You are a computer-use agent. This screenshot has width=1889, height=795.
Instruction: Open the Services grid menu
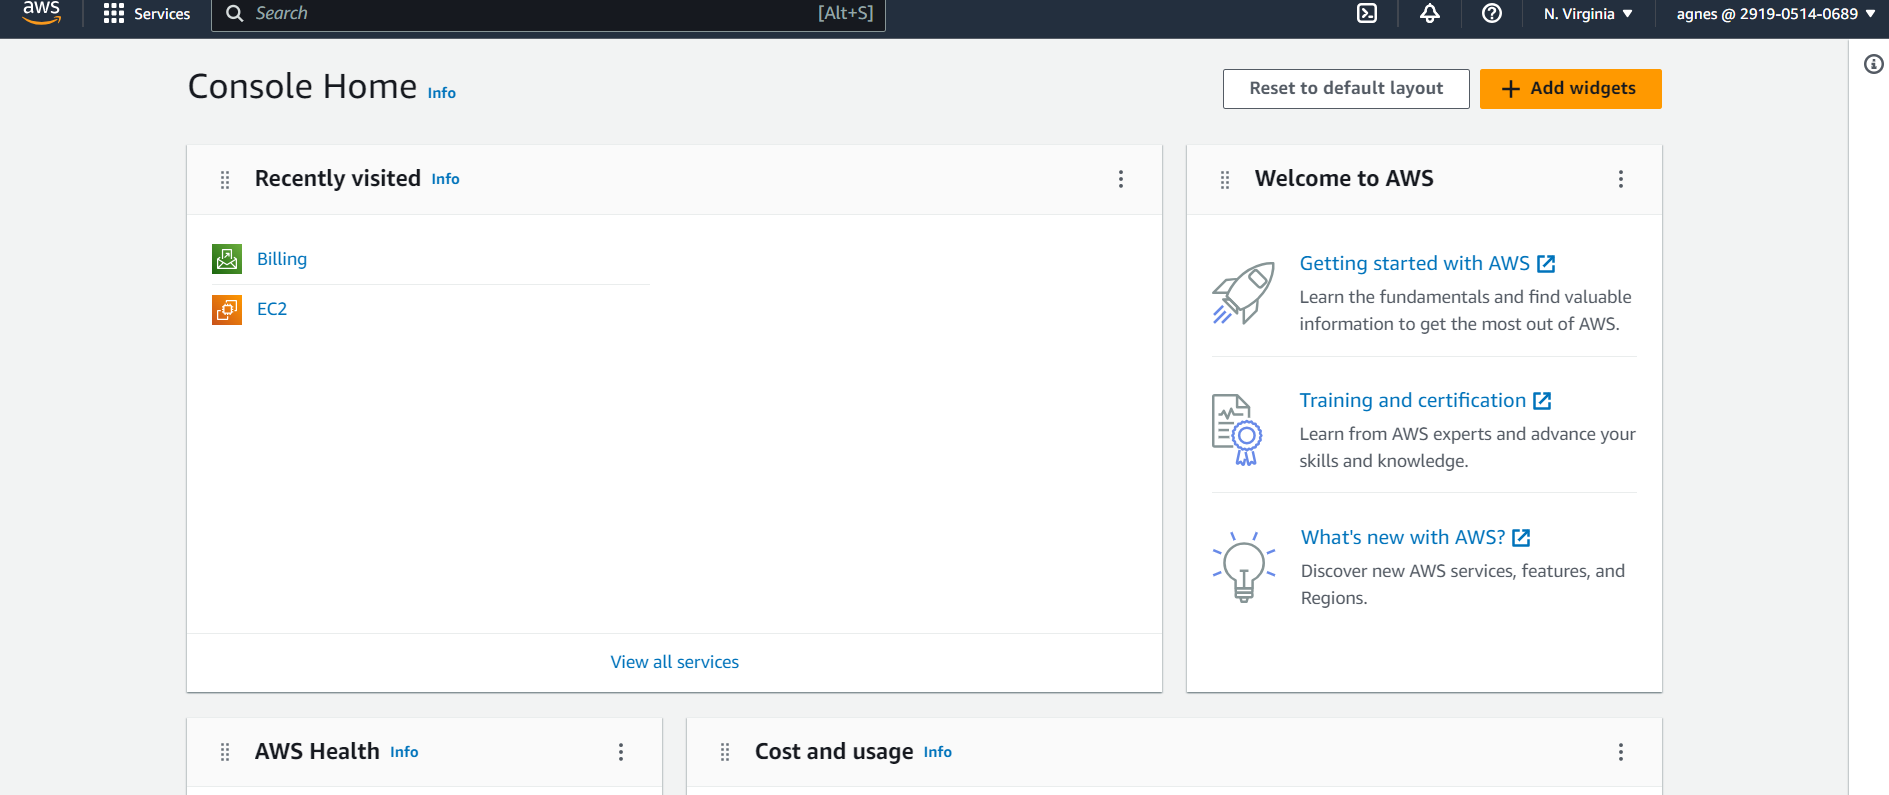[147, 13]
